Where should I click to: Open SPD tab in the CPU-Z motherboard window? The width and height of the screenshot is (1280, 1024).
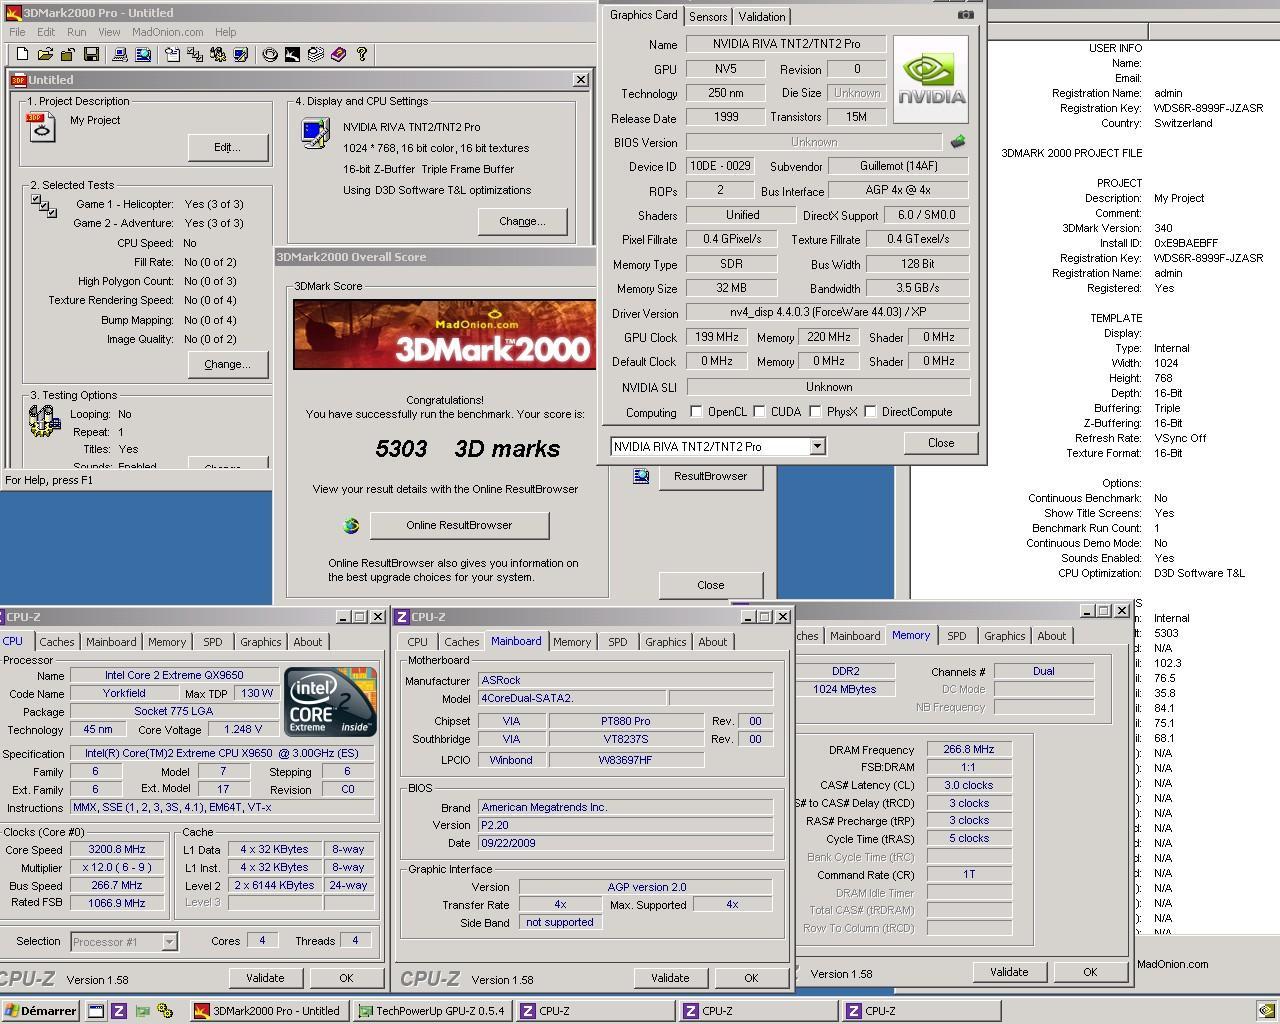(618, 642)
